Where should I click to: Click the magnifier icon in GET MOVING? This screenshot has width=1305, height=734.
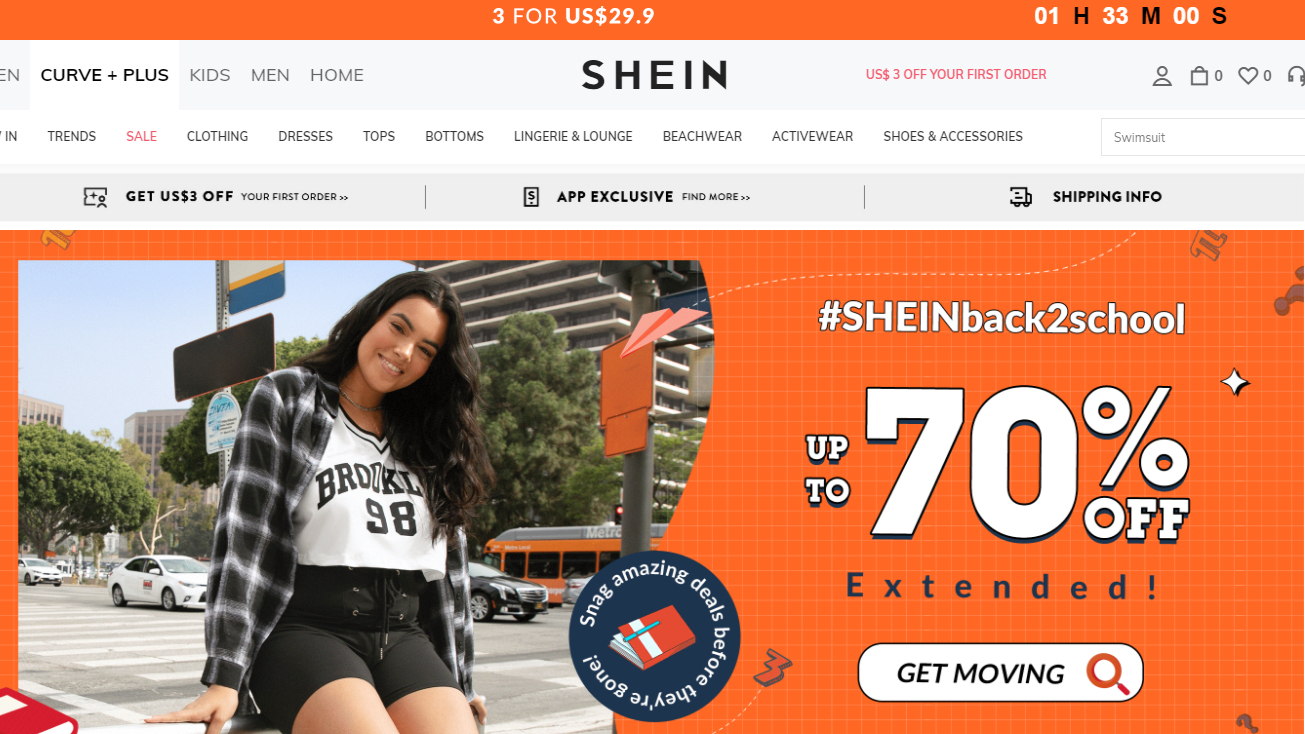[1109, 673]
